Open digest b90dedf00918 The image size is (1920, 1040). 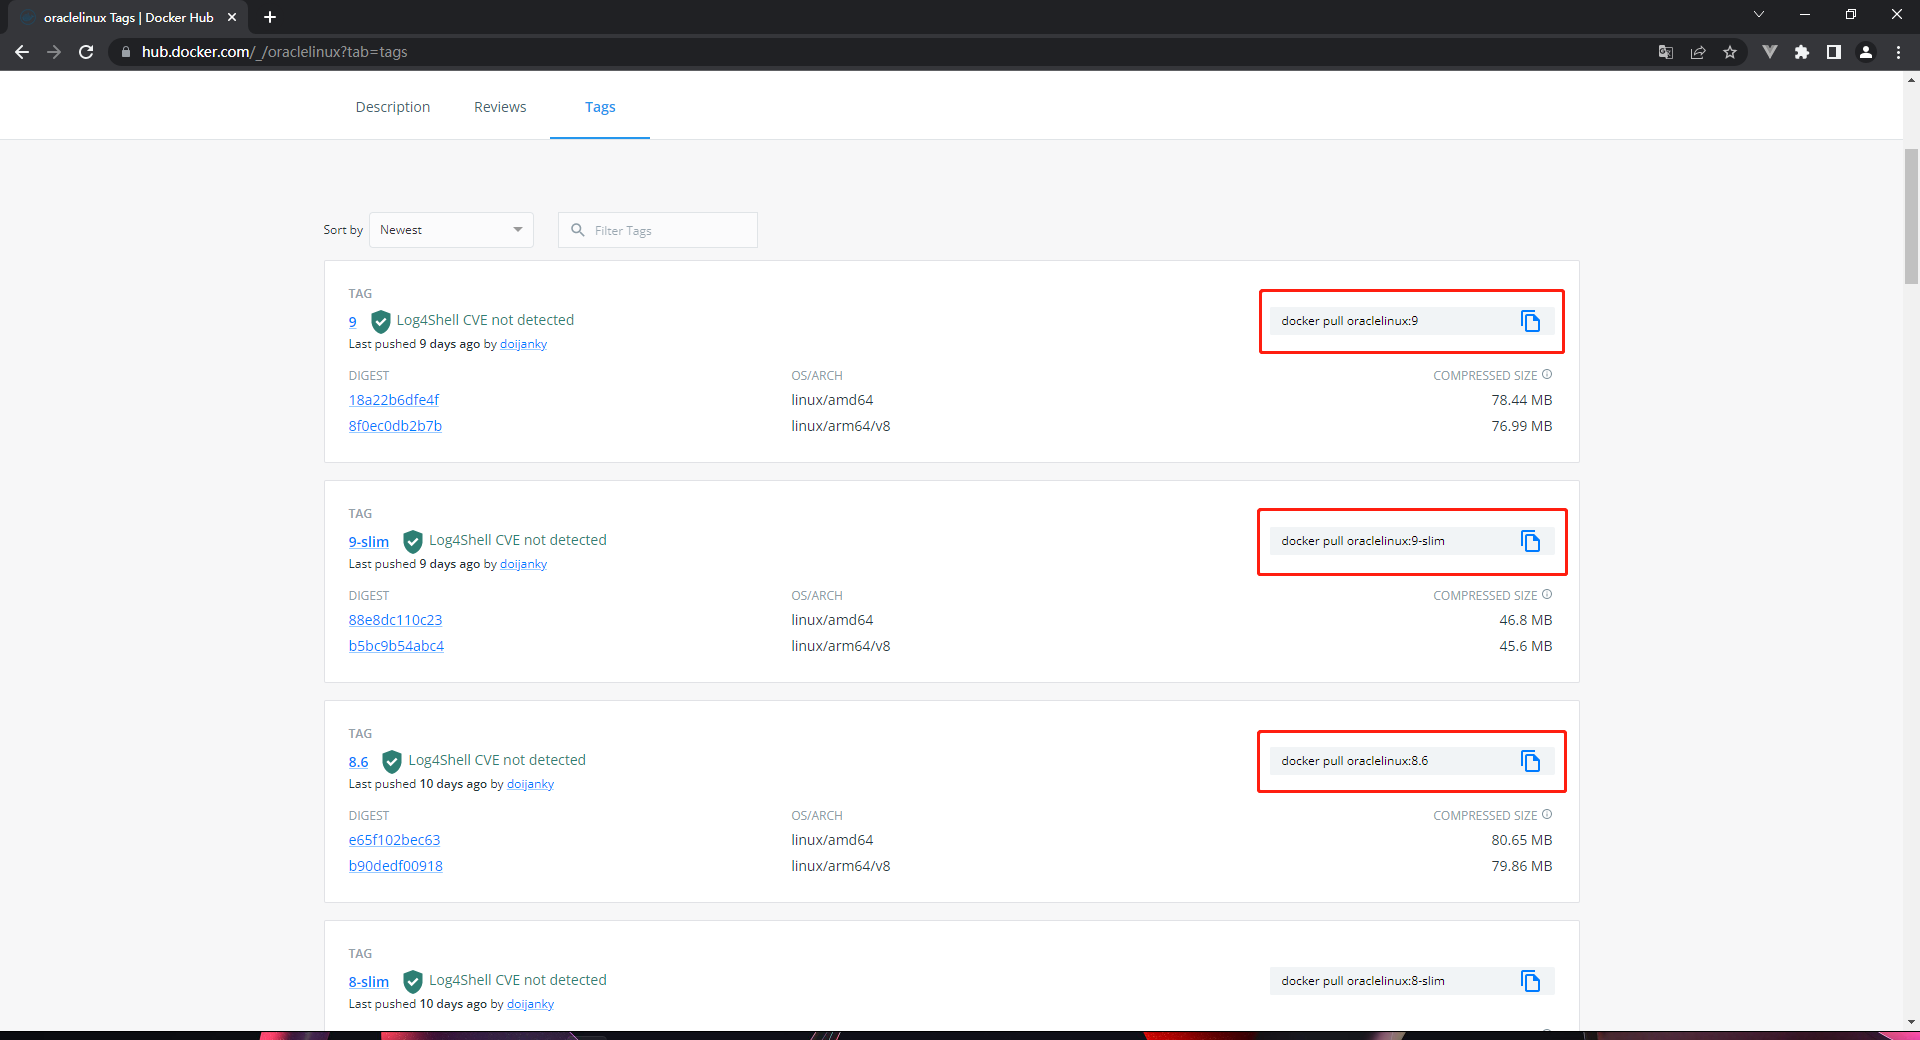[395, 866]
